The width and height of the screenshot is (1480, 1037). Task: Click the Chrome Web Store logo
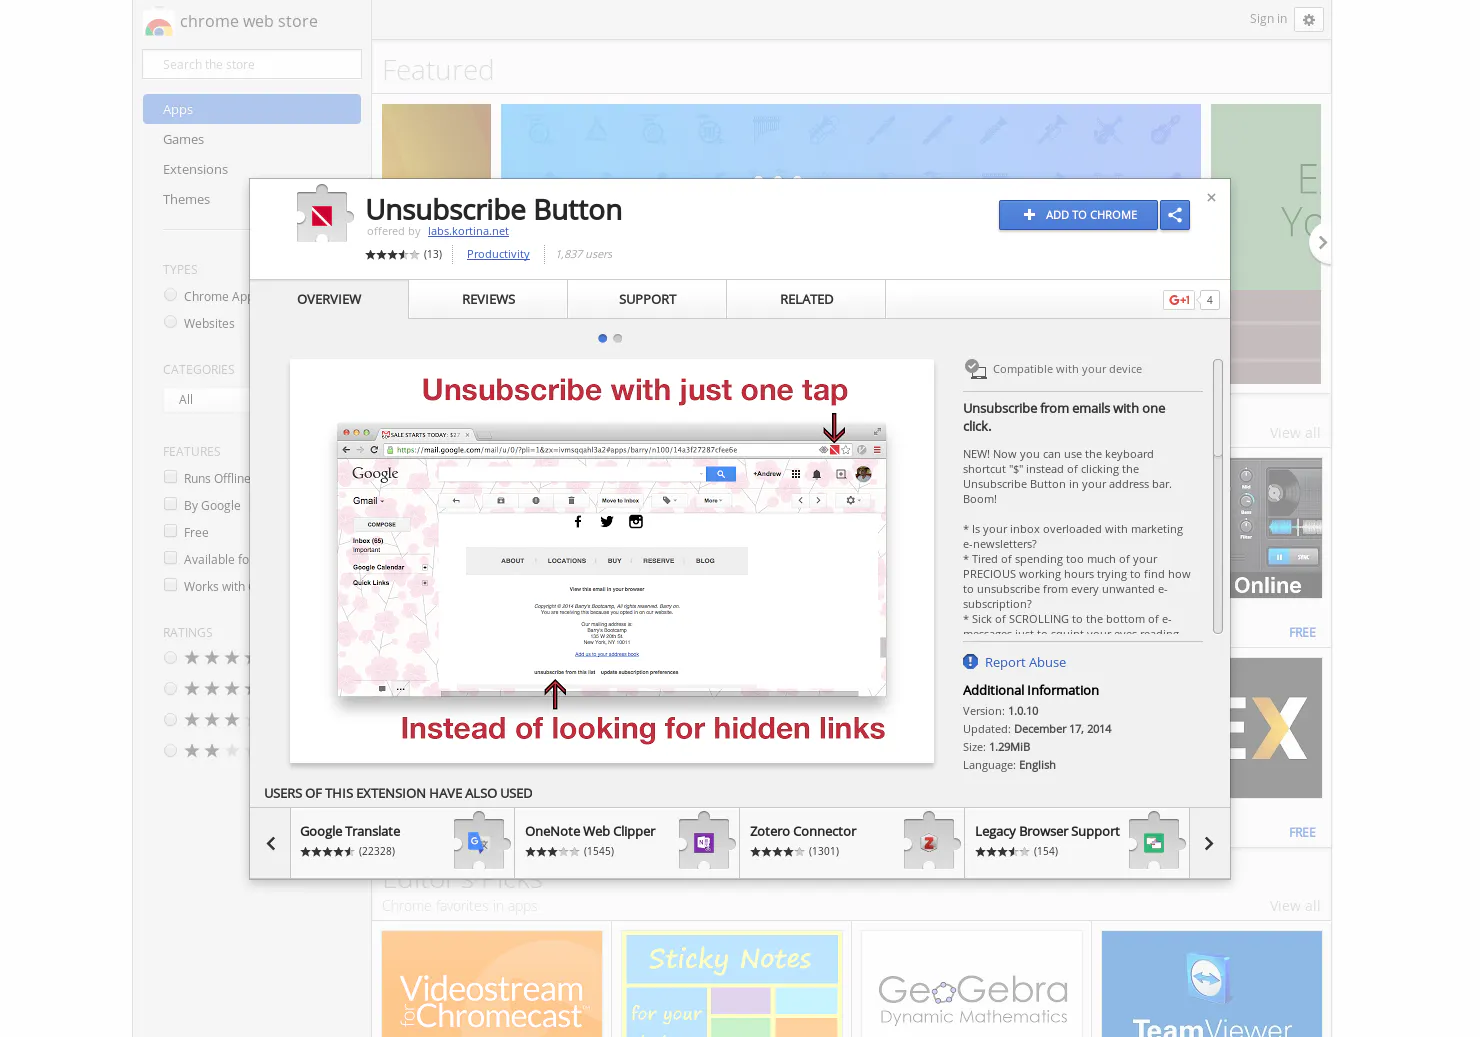pyautogui.click(x=158, y=23)
